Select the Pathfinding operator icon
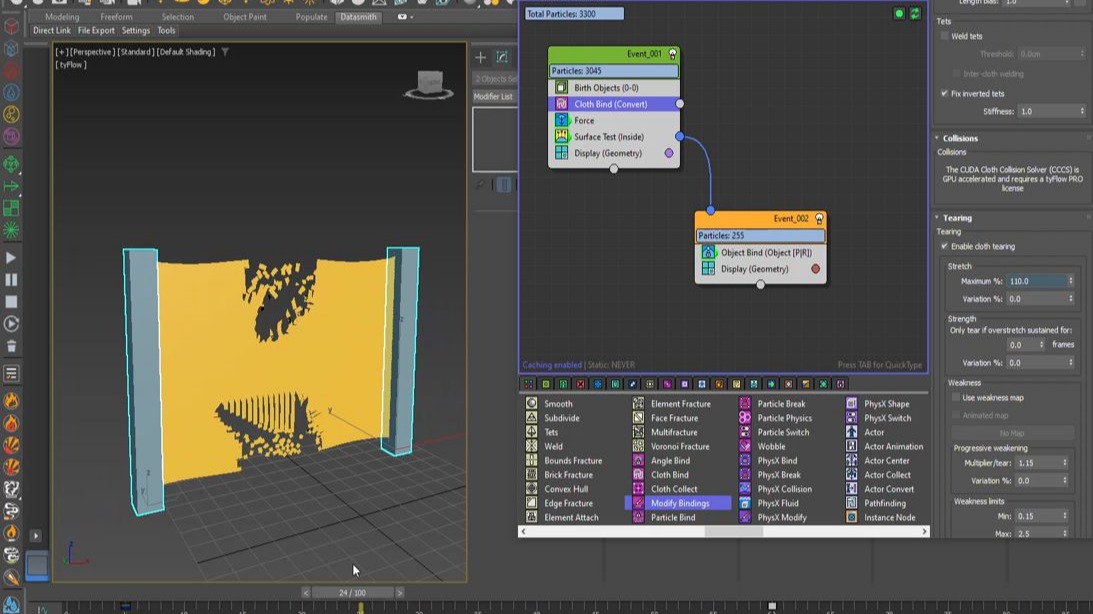 tap(851, 503)
